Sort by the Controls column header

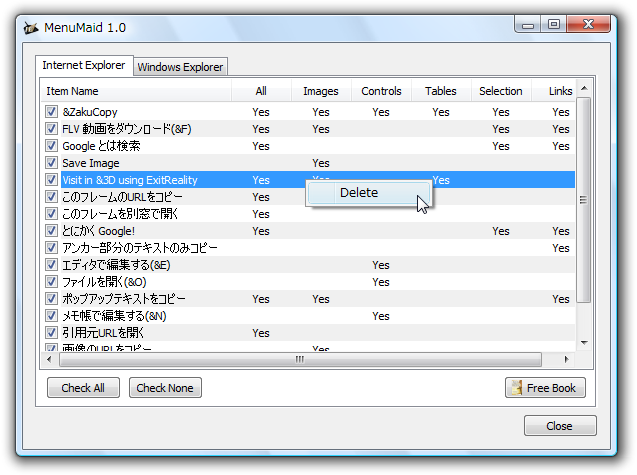point(381,91)
